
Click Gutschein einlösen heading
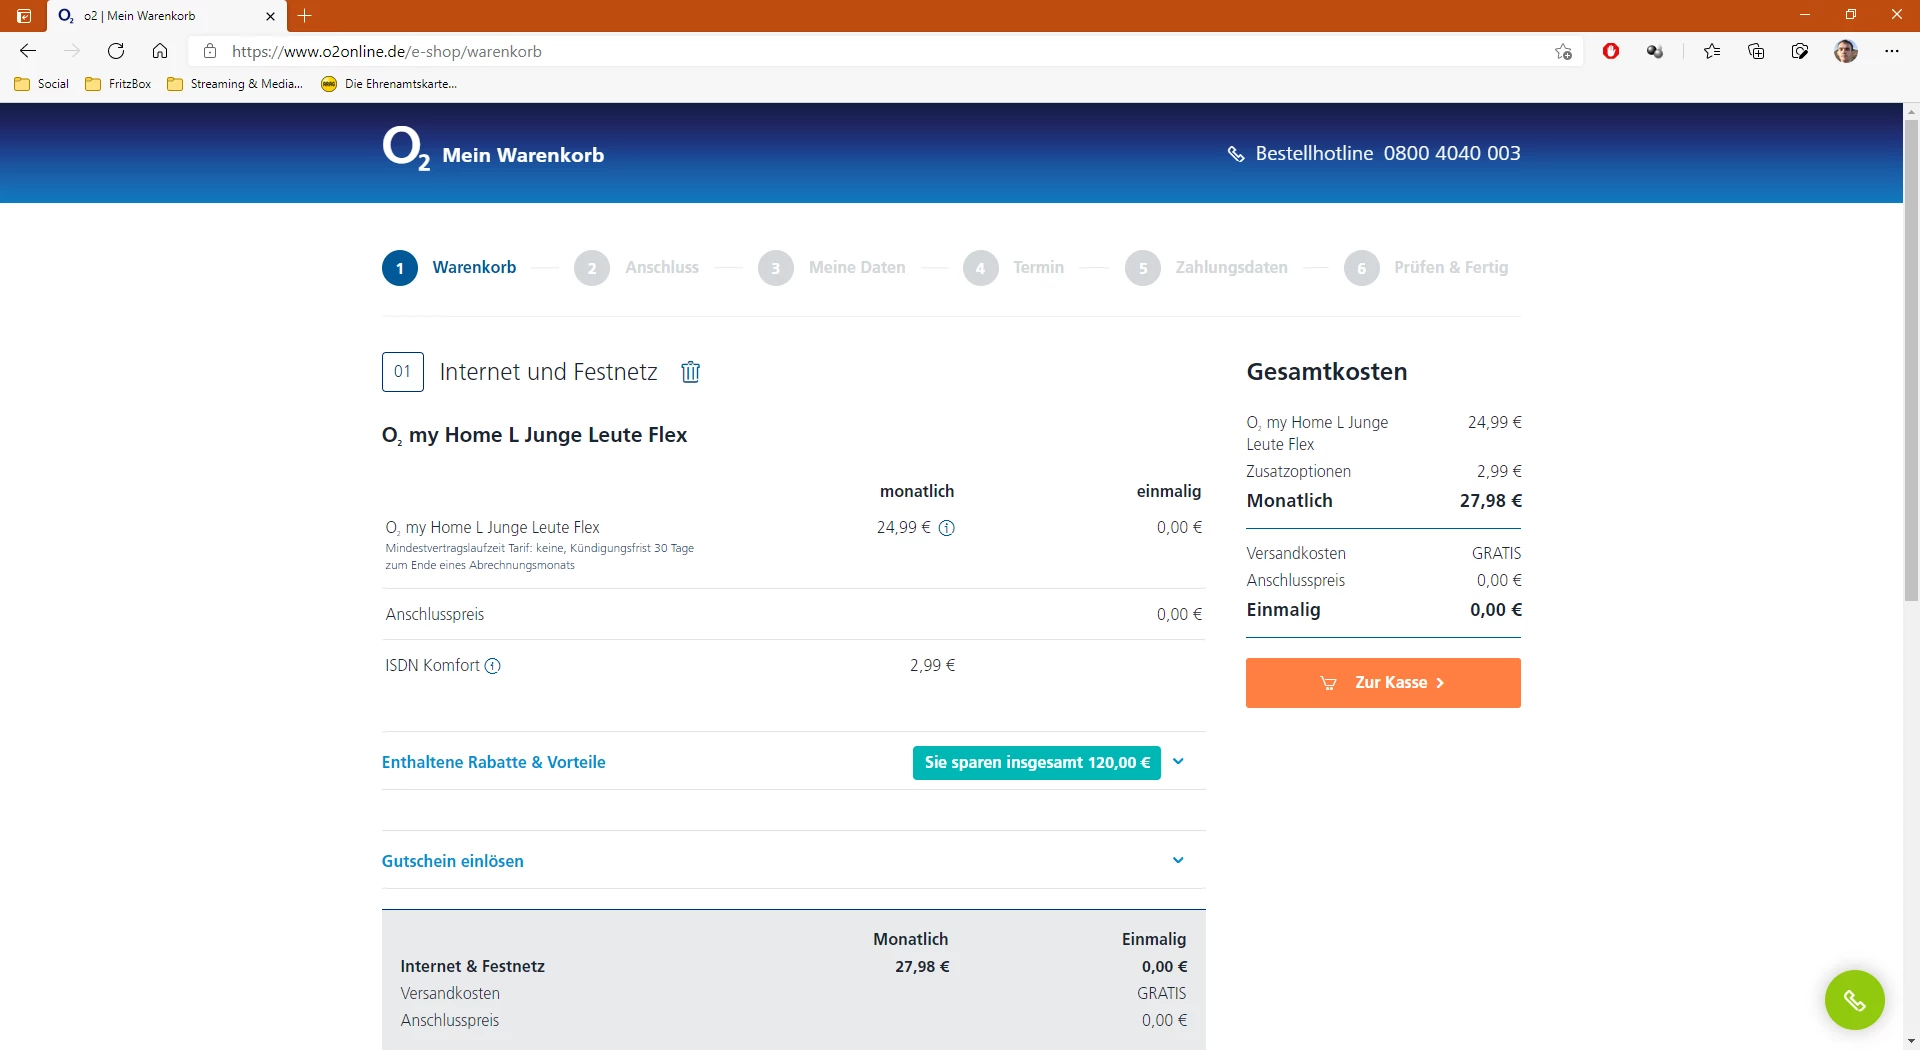(x=452, y=861)
